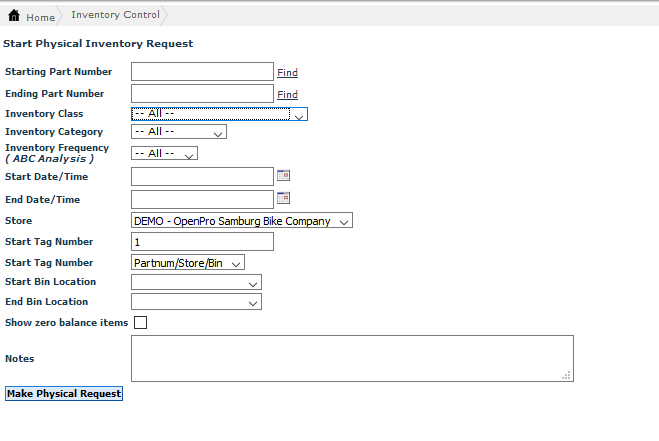Expand the Inventory Class dropdown
This screenshot has width=659, height=441.
[219, 114]
